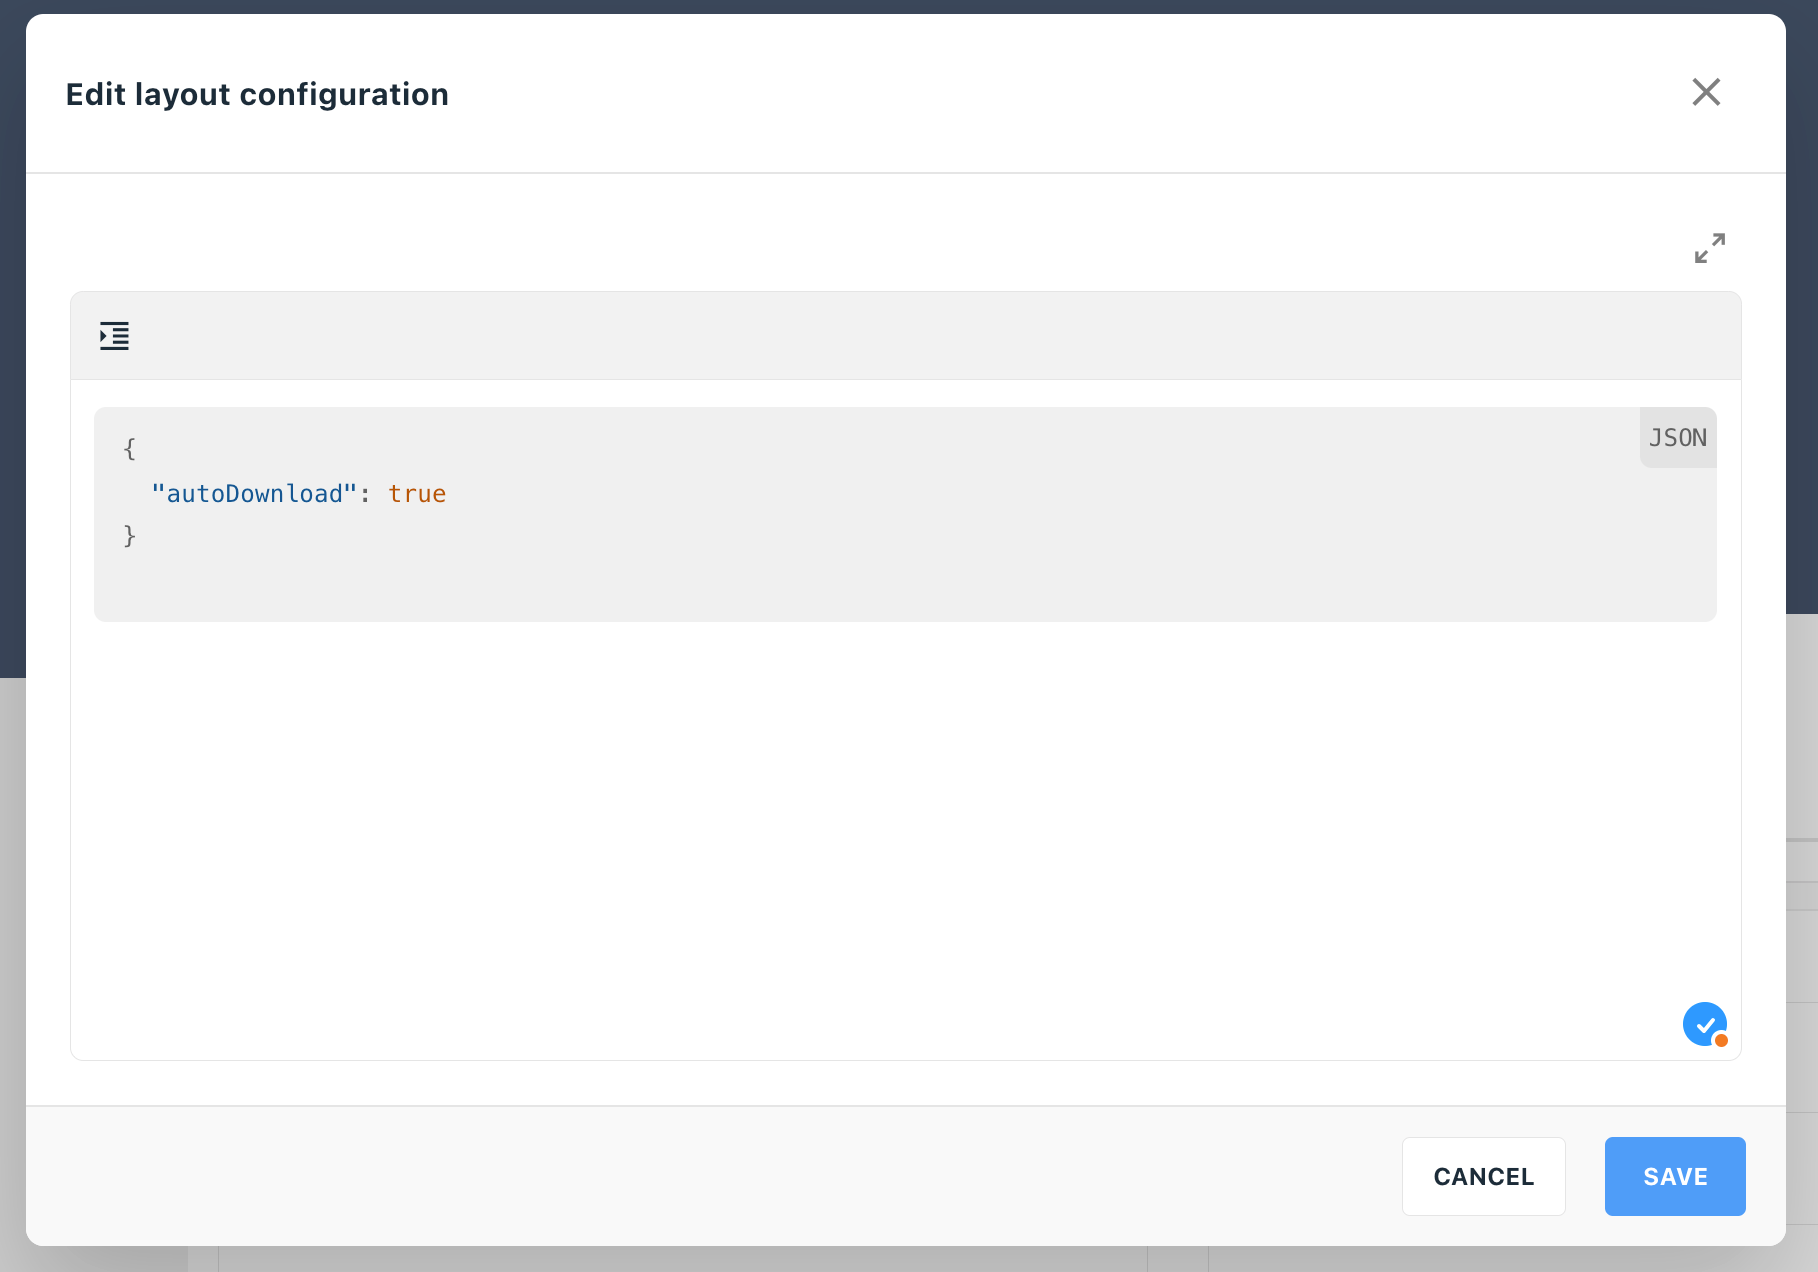Cancel editing the layout configuration
The width and height of the screenshot is (1818, 1272).
coord(1483,1176)
